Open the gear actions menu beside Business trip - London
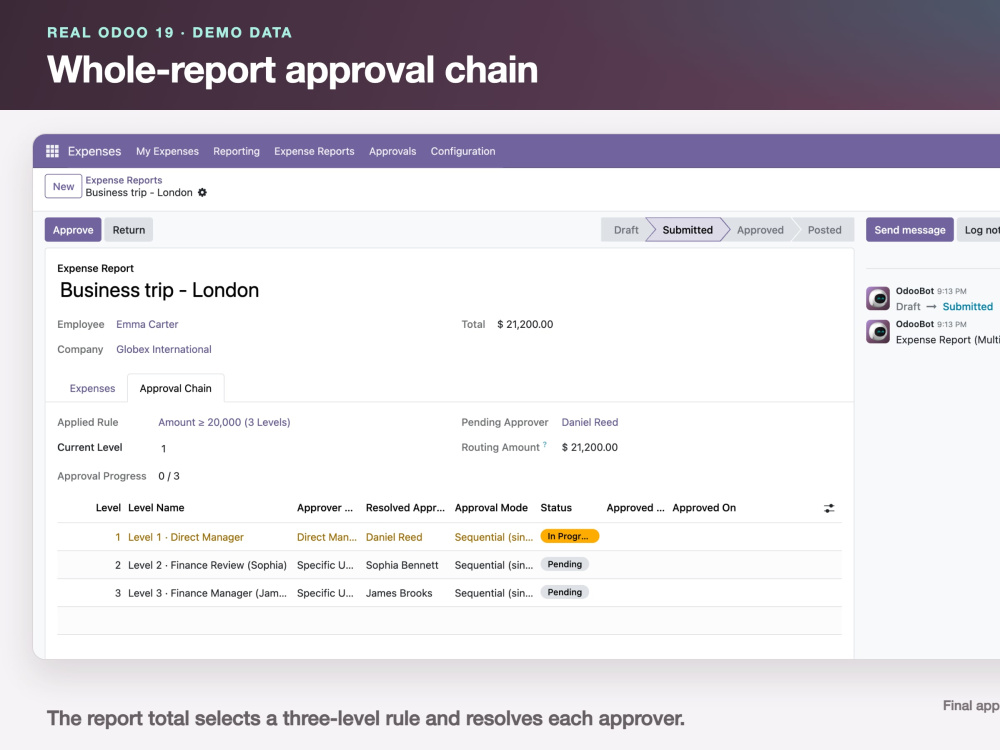1000x750 pixels. [202, 193]
